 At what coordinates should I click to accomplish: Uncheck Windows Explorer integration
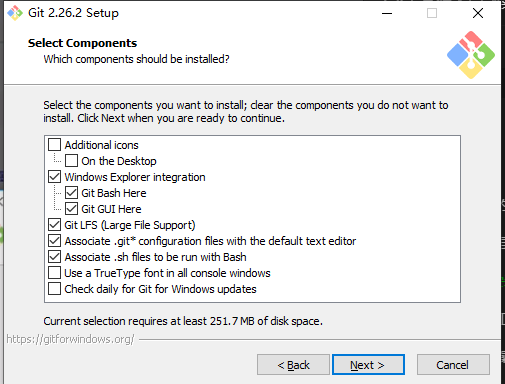pyautogui.click(x=54, y=177)
